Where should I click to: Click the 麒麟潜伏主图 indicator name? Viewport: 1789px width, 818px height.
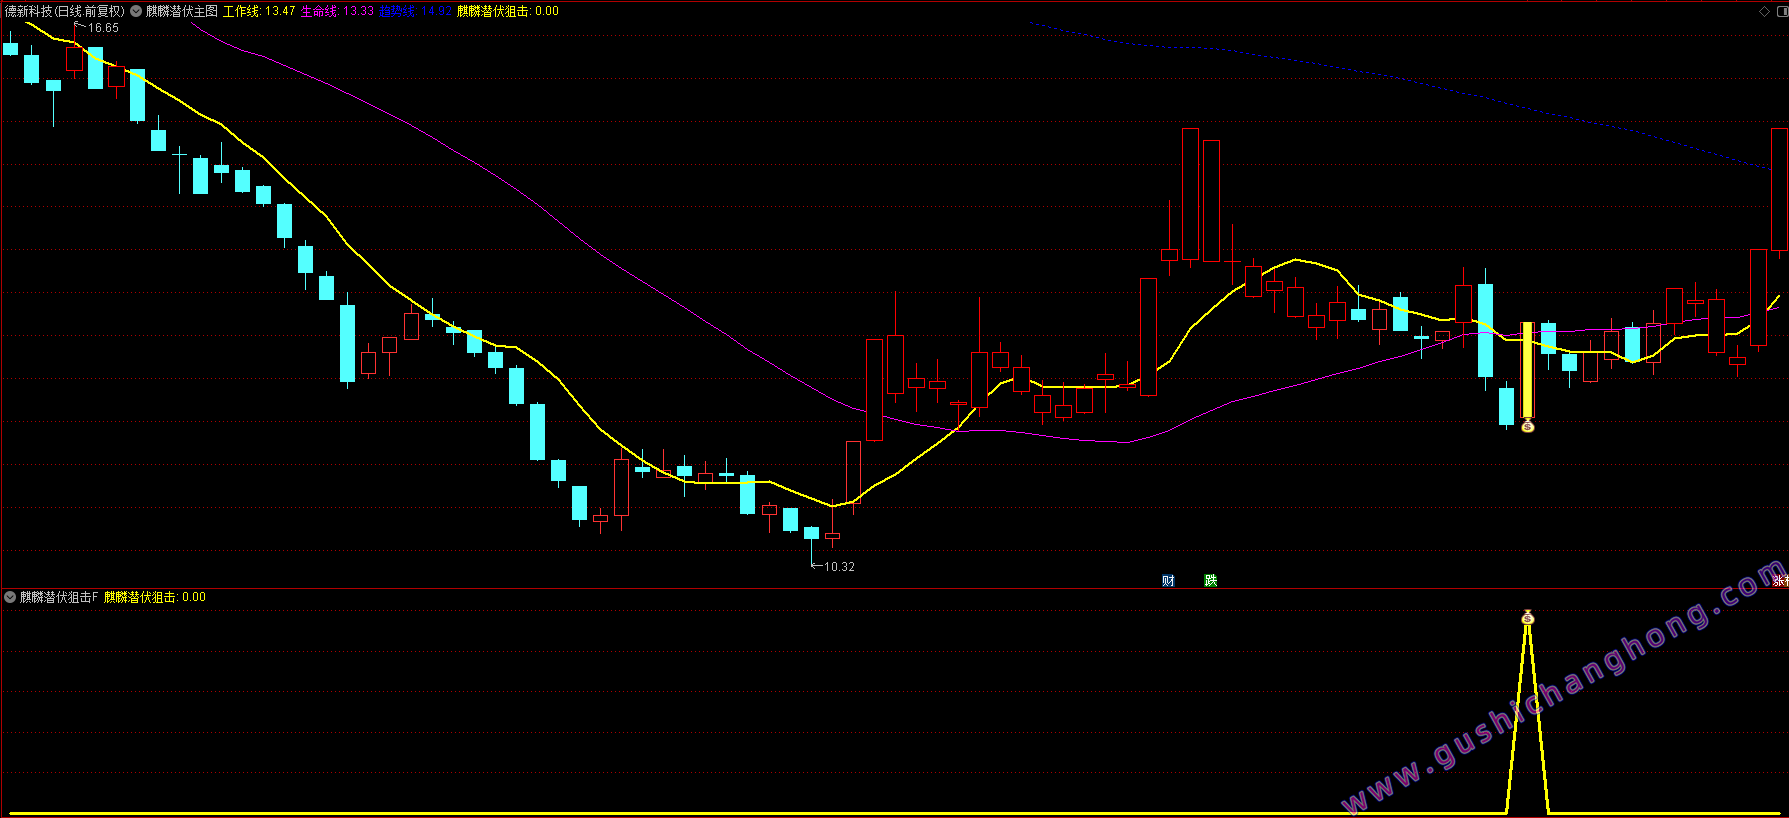point(182,11)
